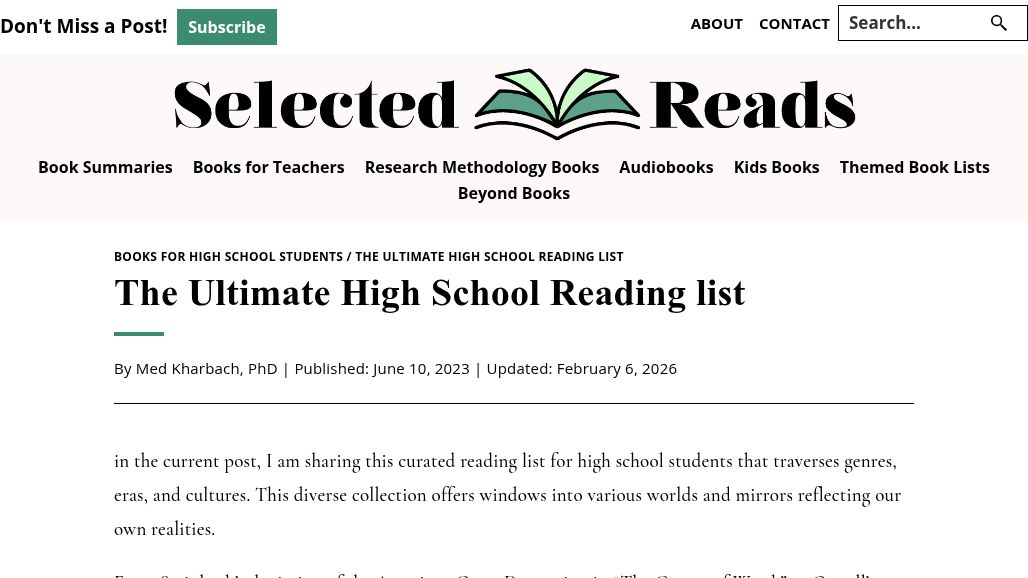The width and height of the screenshot is (1028, 578).
Task: Click The Ultimate High School Reading List breadcrumb
Action: pyautogui.click(x=489, y=257)
